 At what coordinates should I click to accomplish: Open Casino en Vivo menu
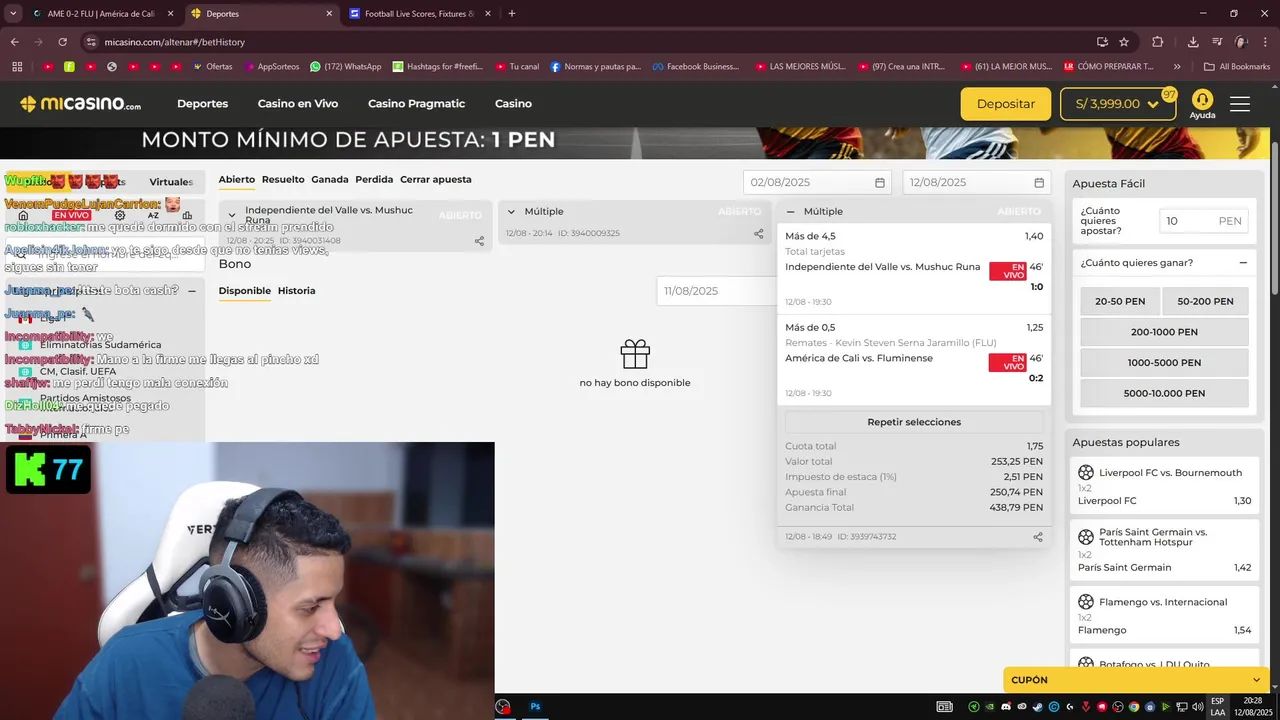(298, 104)
